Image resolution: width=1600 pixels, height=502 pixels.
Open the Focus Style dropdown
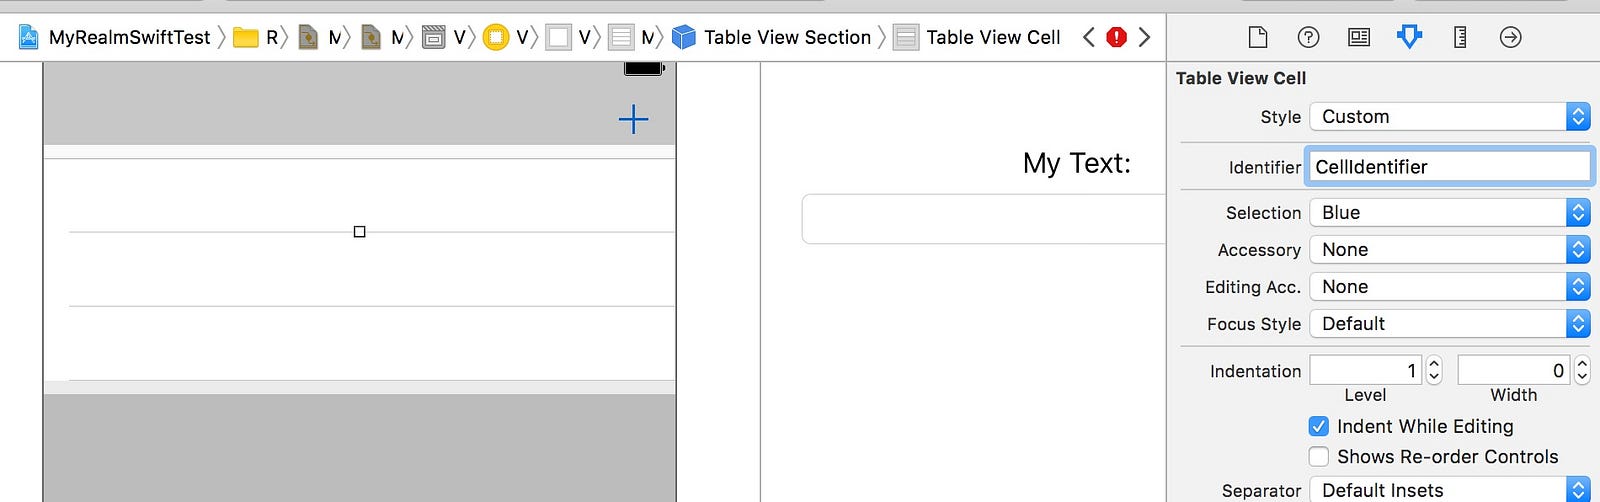1450,323
